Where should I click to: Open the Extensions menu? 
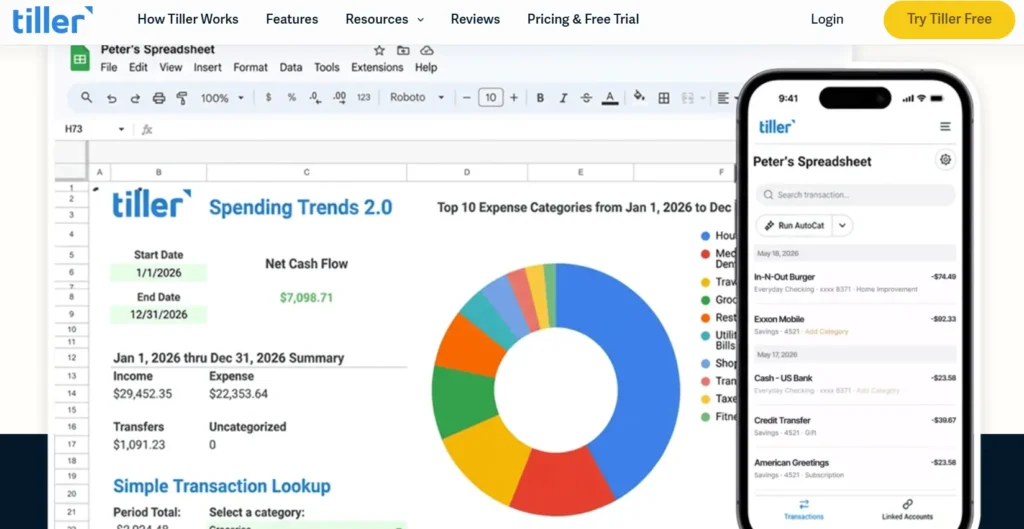coord(377,67)
